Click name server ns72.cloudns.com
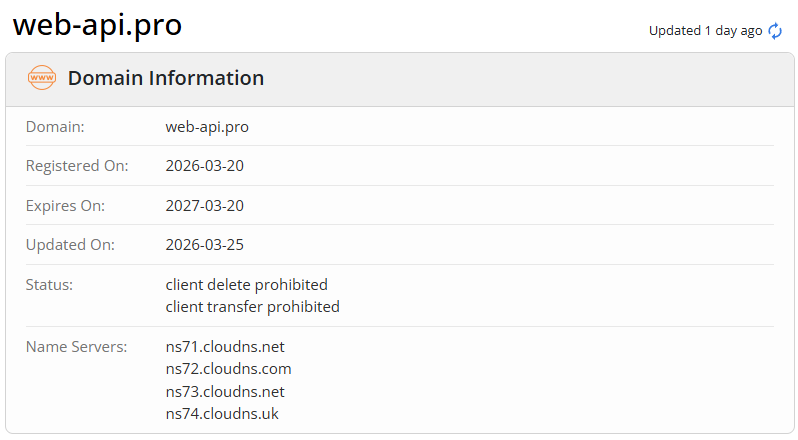The height and width of the screenshot is (440, 798). [229, 369]
